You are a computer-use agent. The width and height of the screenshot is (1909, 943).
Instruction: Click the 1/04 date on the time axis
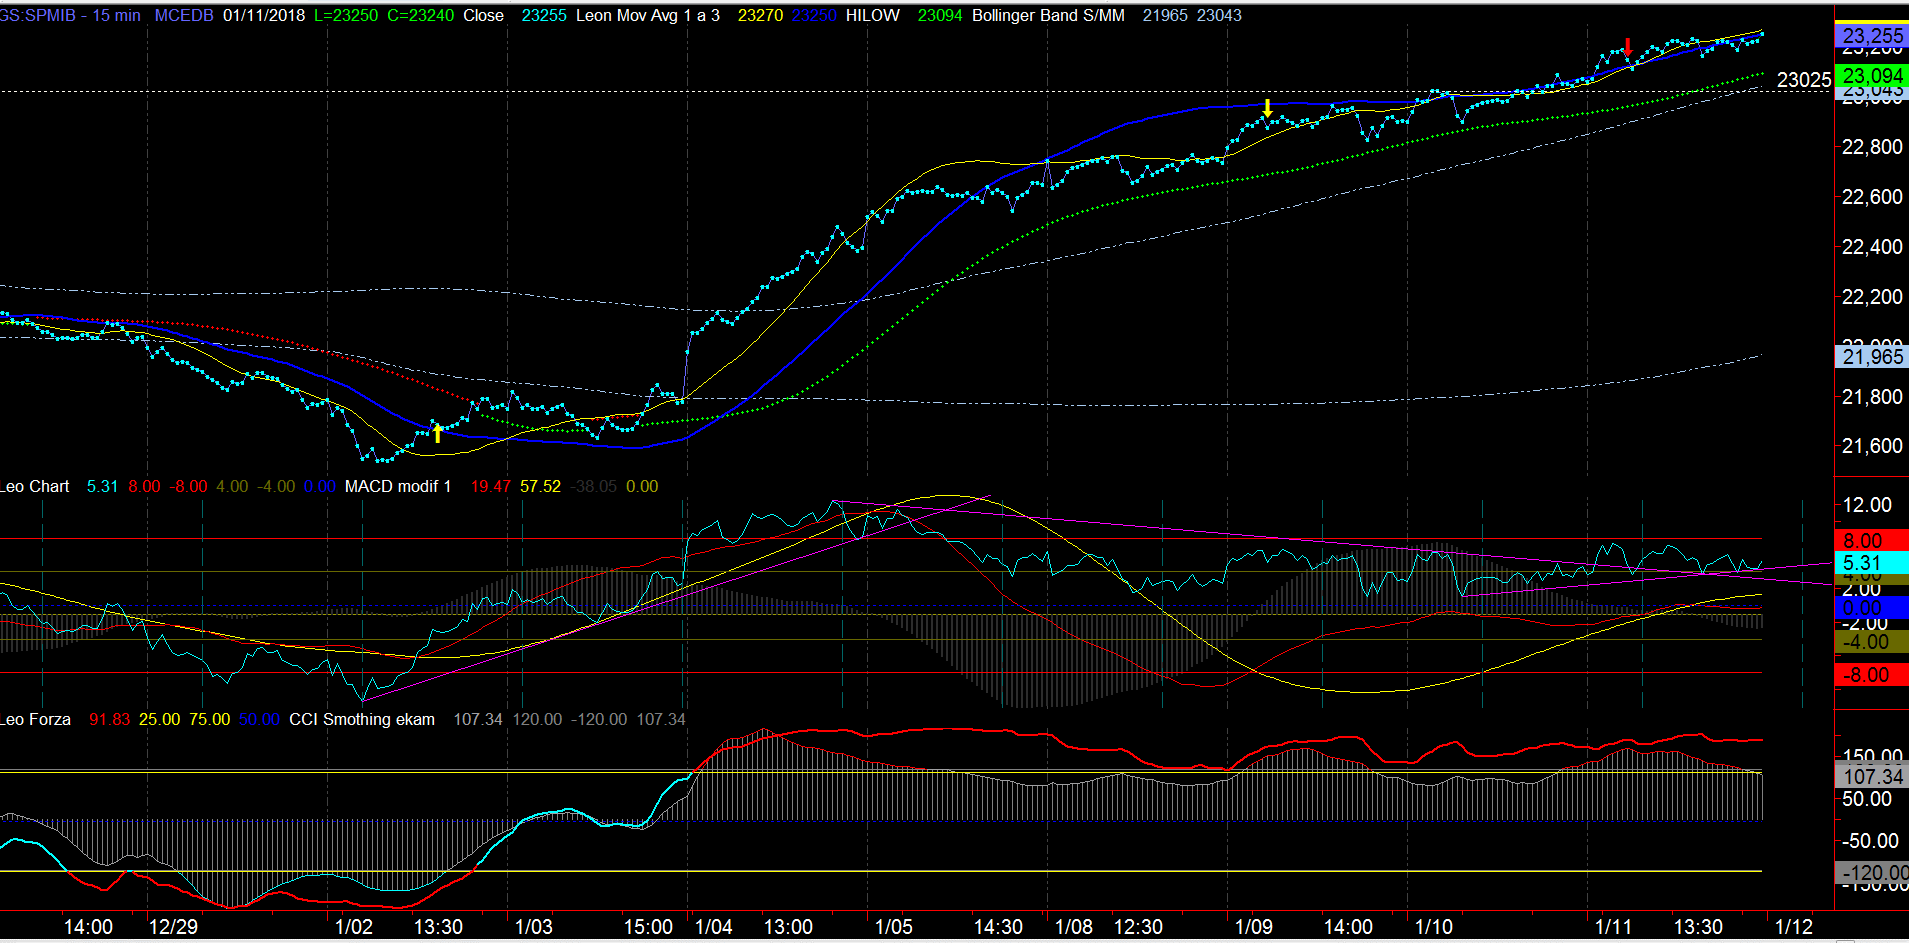(714, 927)
